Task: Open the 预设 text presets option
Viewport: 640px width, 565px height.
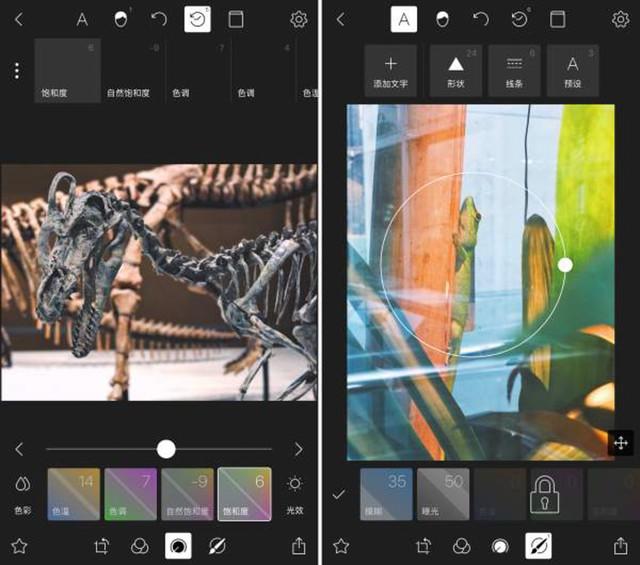Action: click(x=573, y=71)
